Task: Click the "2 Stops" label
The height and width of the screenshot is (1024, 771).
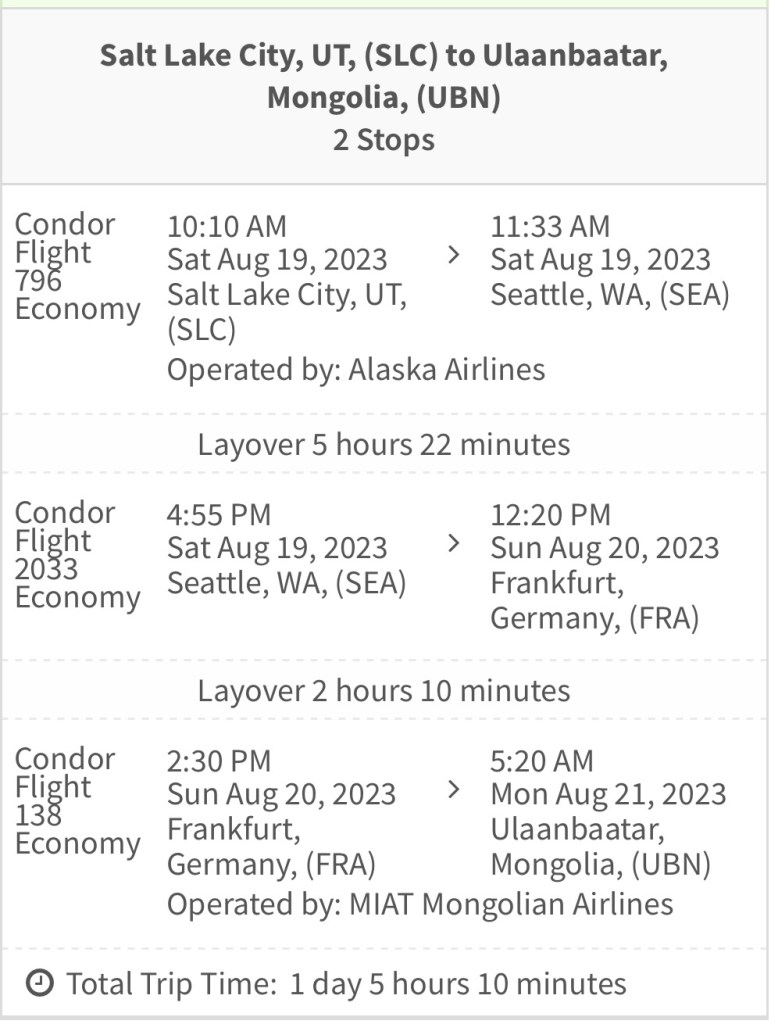Action: point(384,139)
